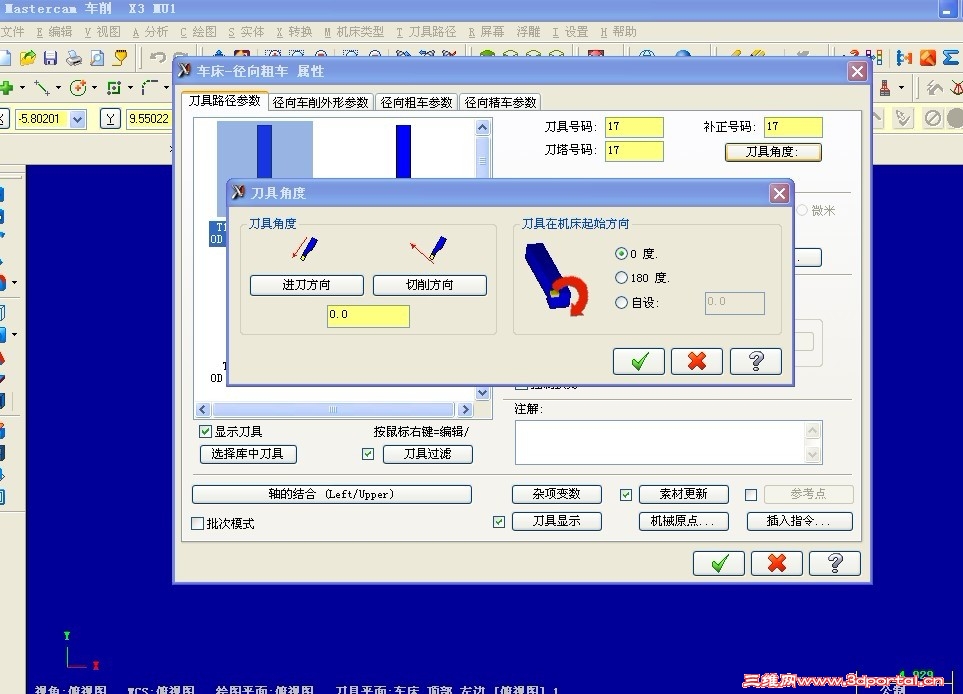Switch to 径向车削外形参数 tab

pyautogui.click(x=320, y=103)
